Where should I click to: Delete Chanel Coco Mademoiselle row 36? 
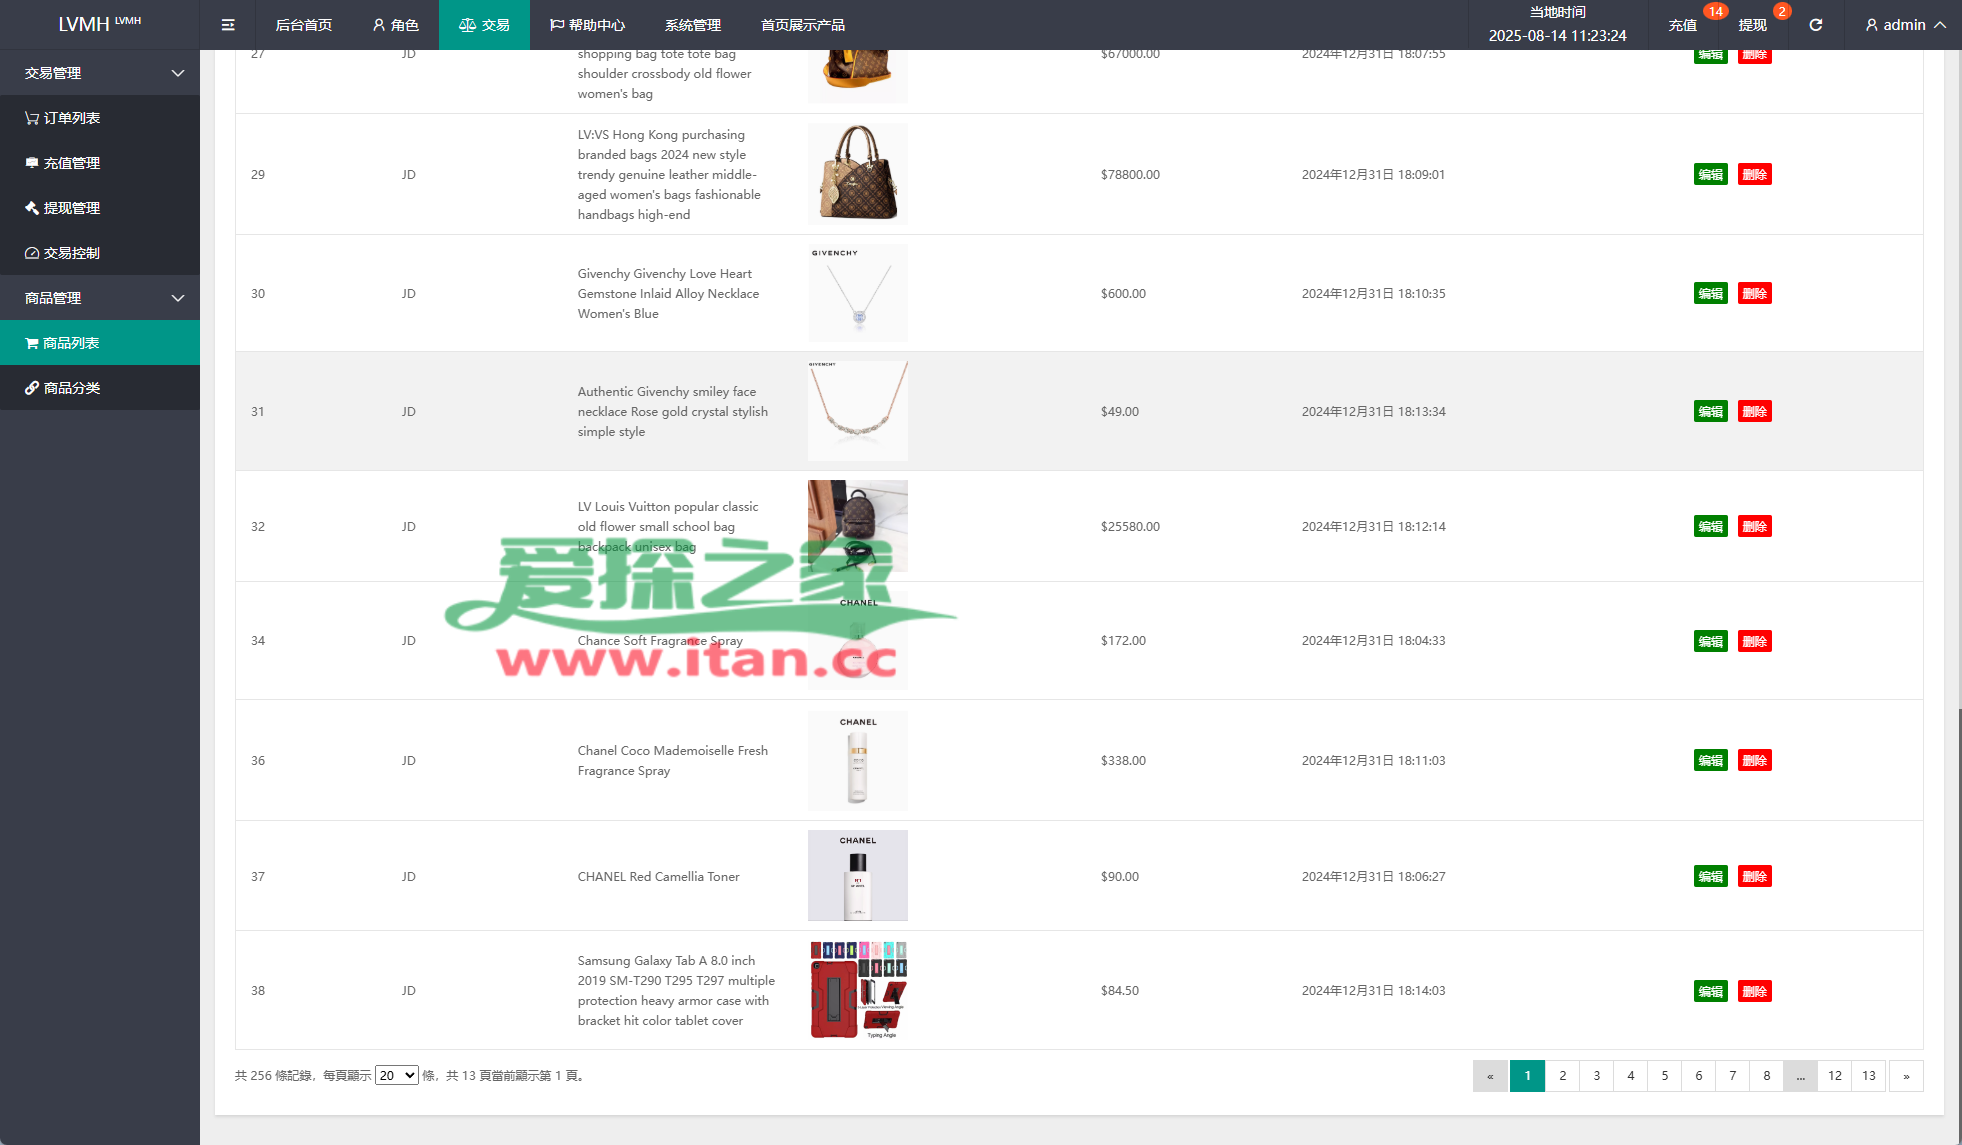[1755, 761]
